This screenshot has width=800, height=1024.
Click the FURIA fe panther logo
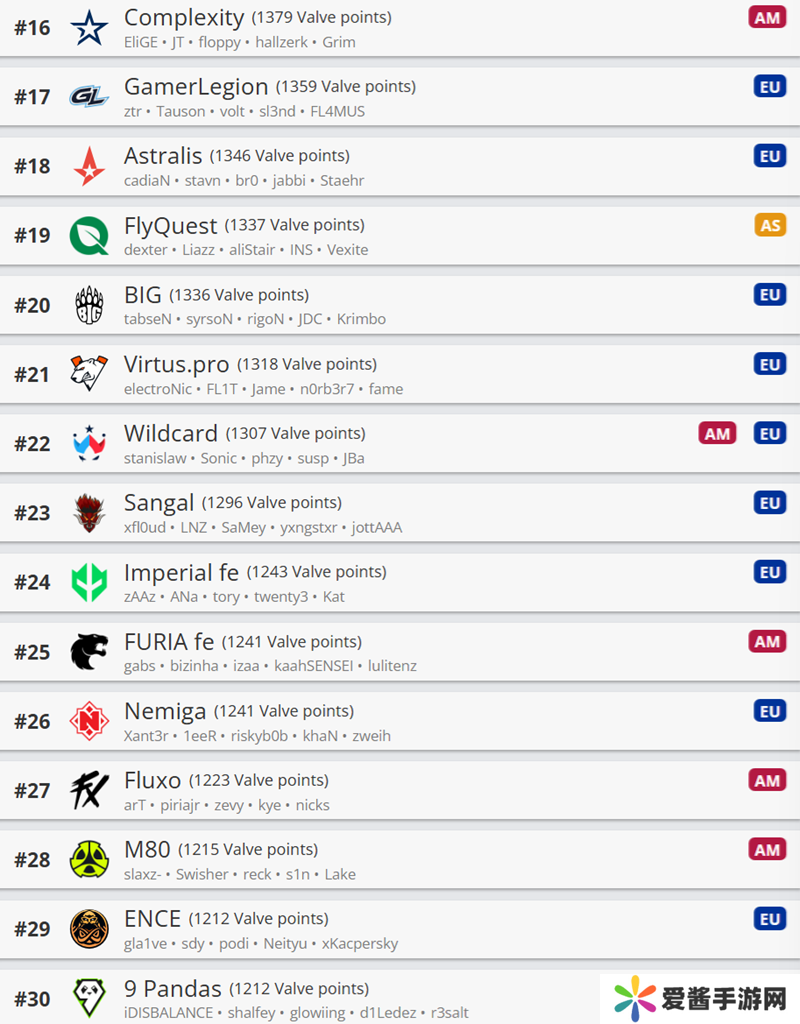(89, 652)
